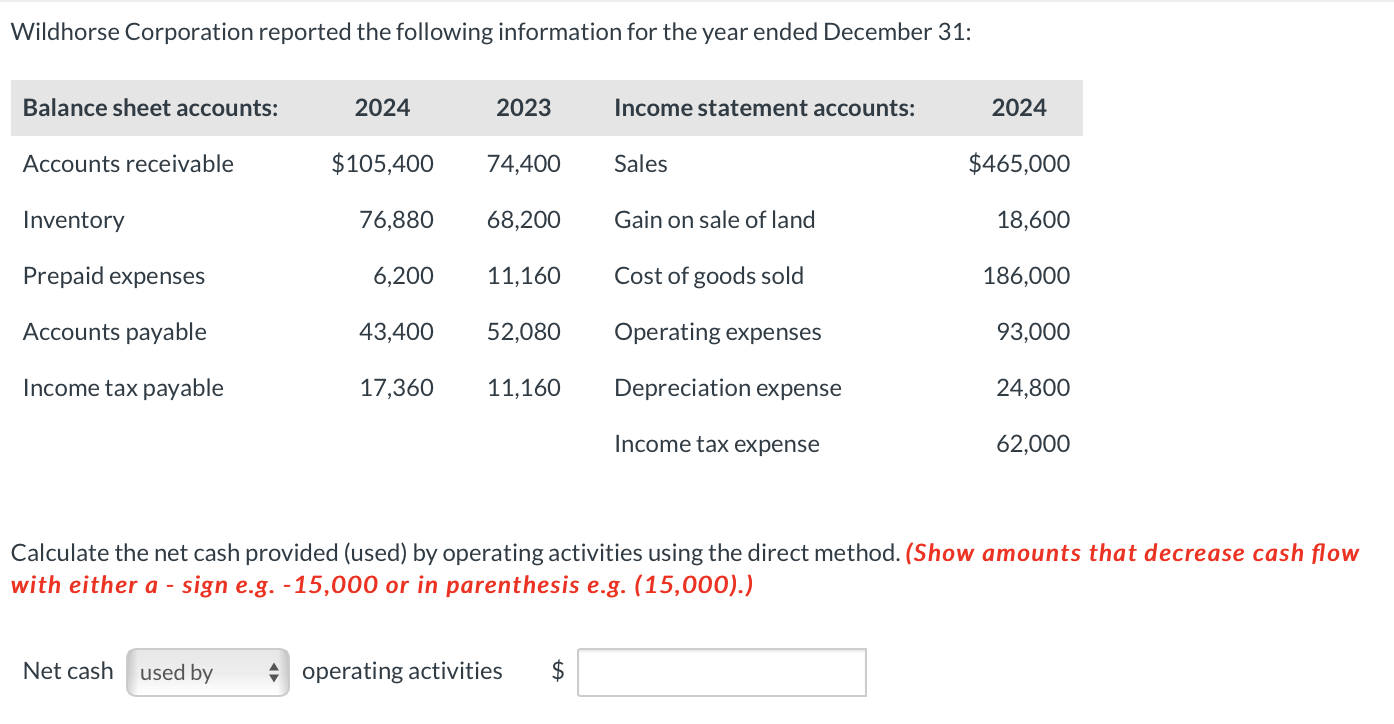Click the Depreciation expense value 24,800
Viewport: 1394px width, 724px height.
1033,388
